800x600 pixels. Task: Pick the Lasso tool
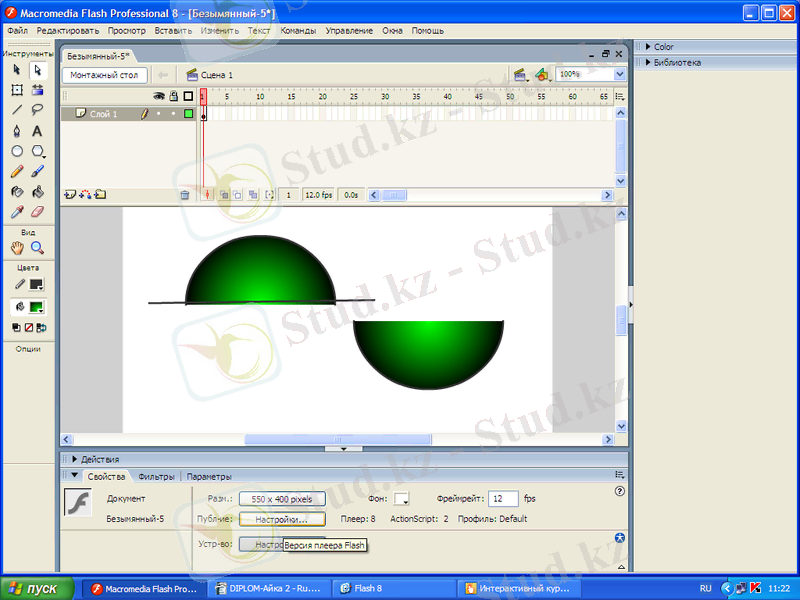pos(38,110)
